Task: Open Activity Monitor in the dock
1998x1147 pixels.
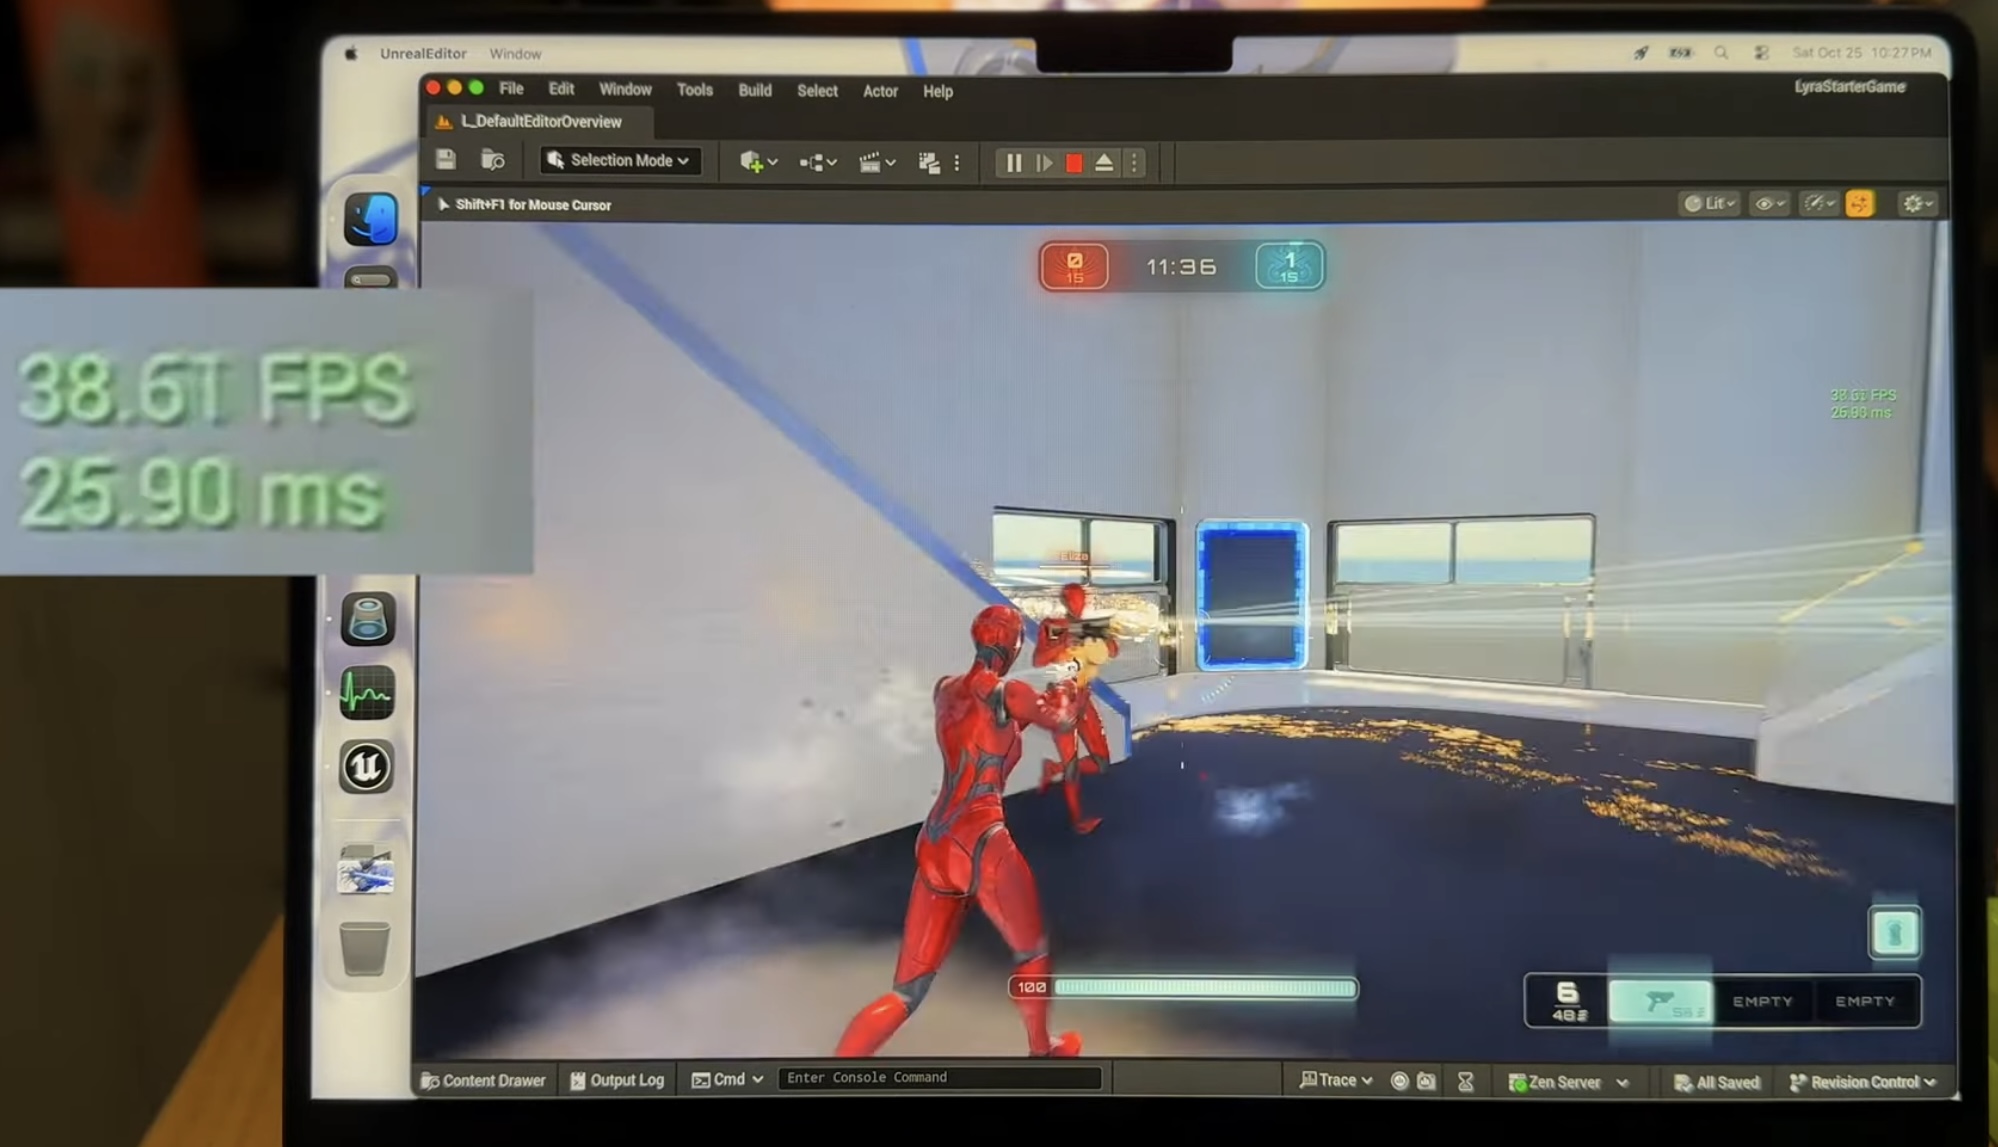Action: [366, 692]
